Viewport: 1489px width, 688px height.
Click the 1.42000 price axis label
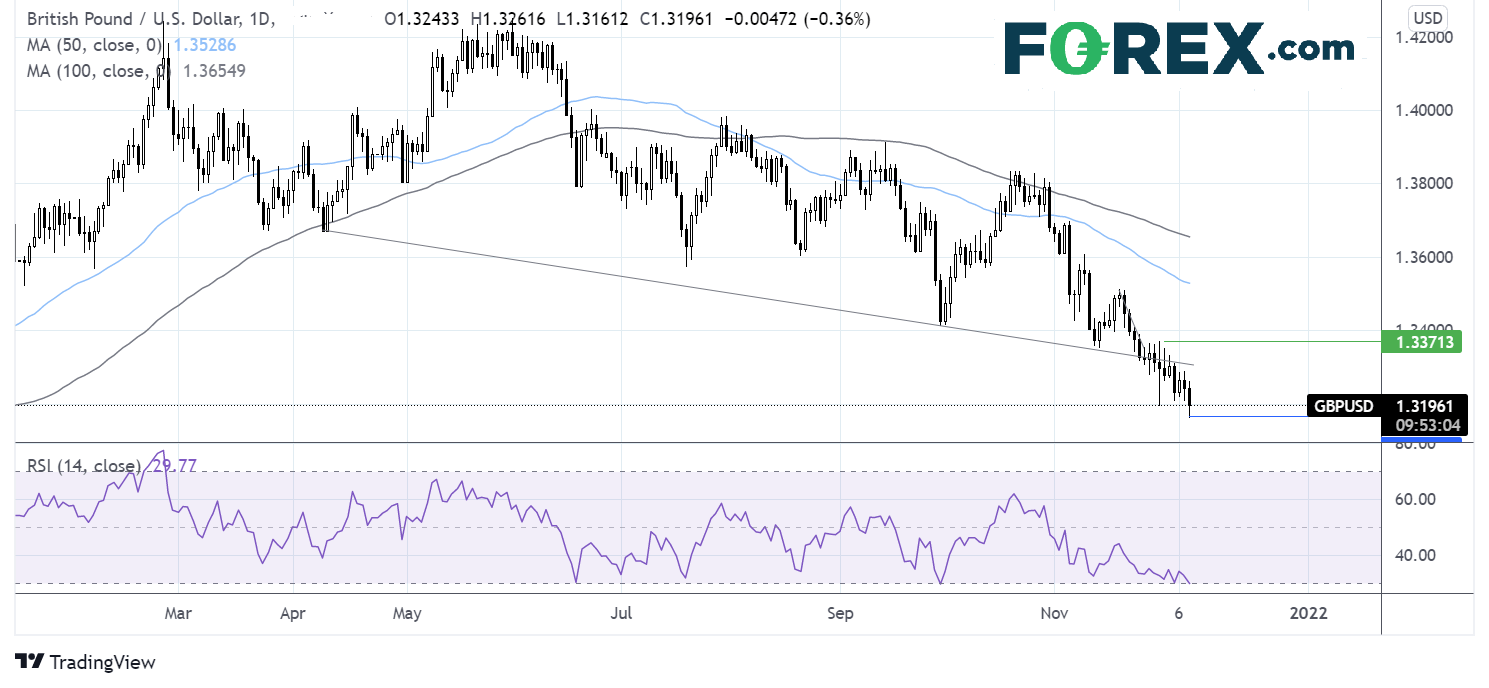coord(1419,38)
